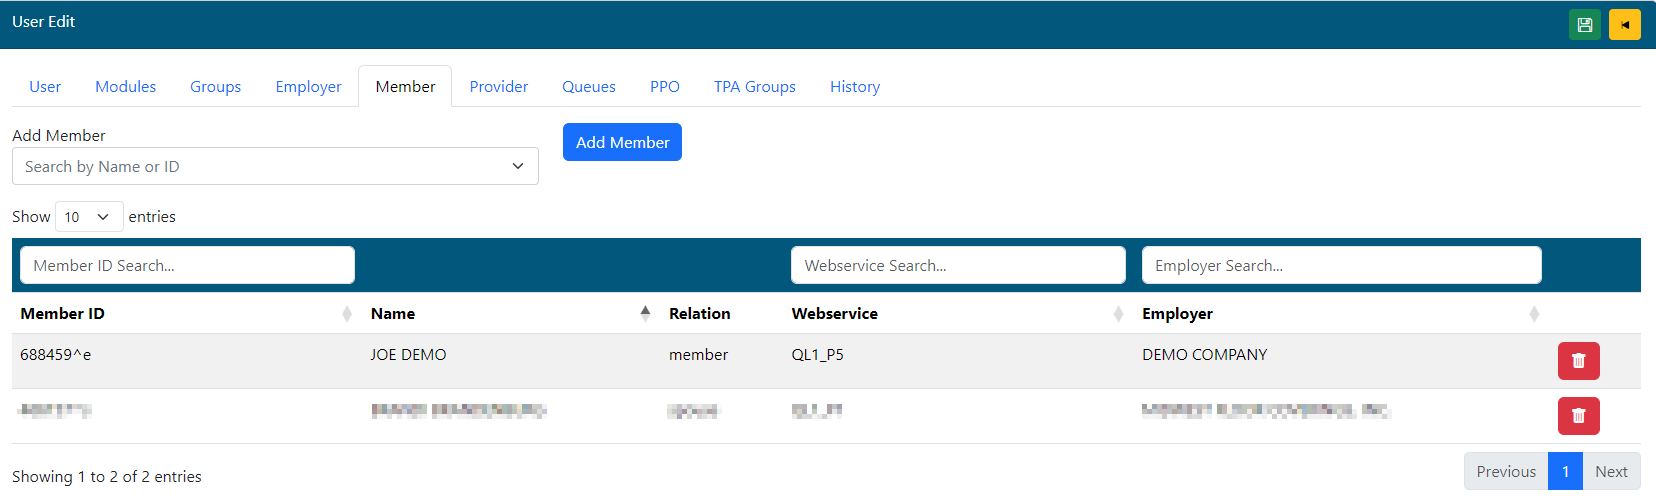Click the Employer Search input
The width and height of the screenshot is (1656, 501).
[x=1340, y=266]
